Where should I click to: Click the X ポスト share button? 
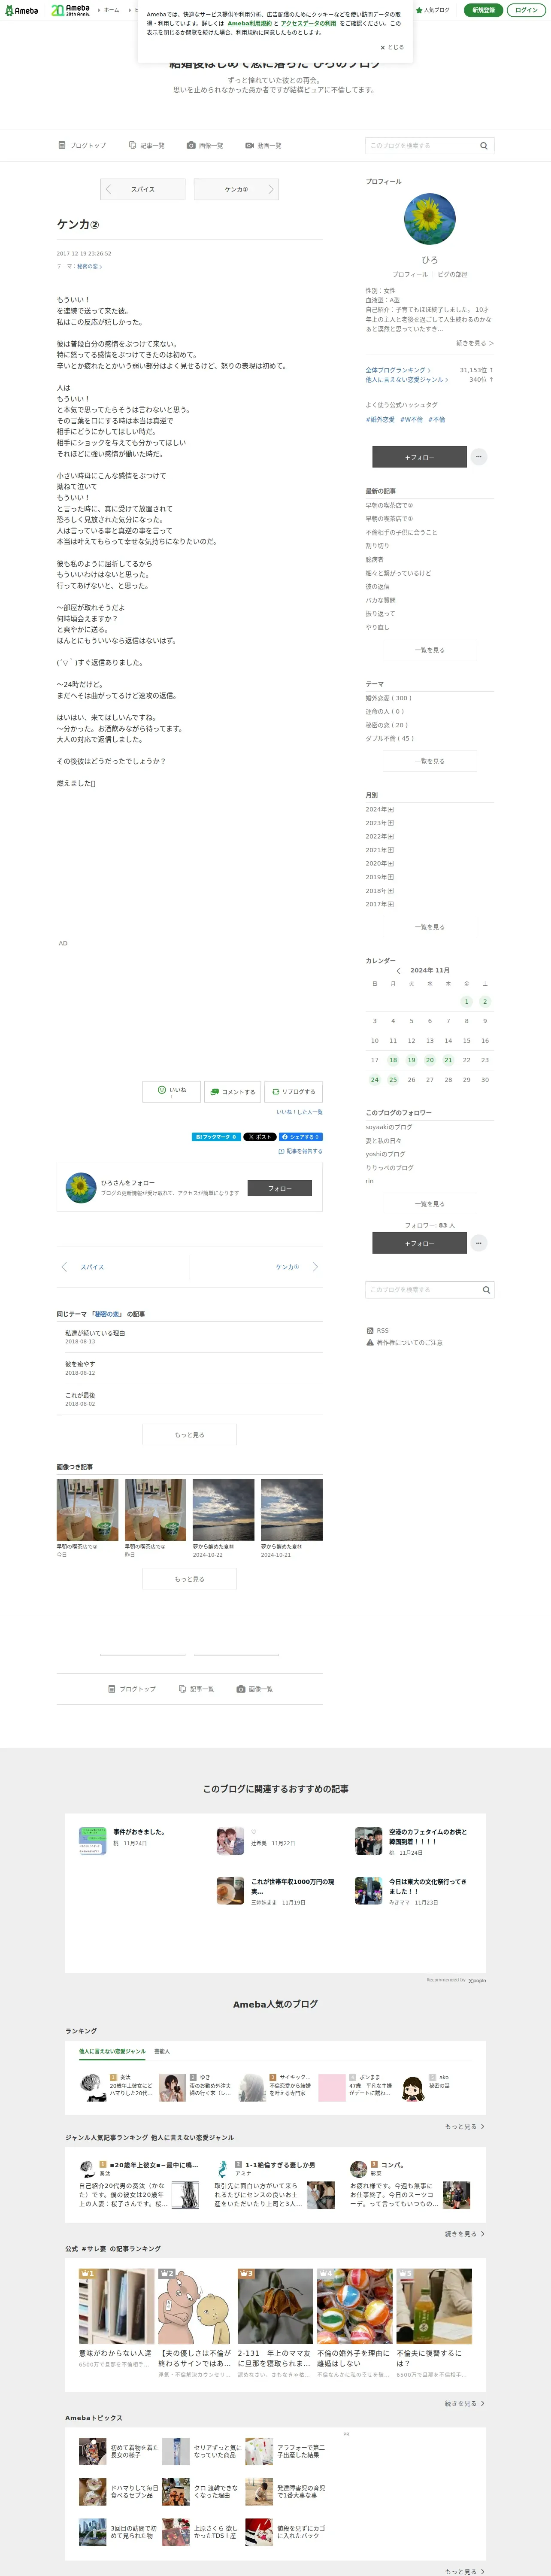coord(260,1137)
